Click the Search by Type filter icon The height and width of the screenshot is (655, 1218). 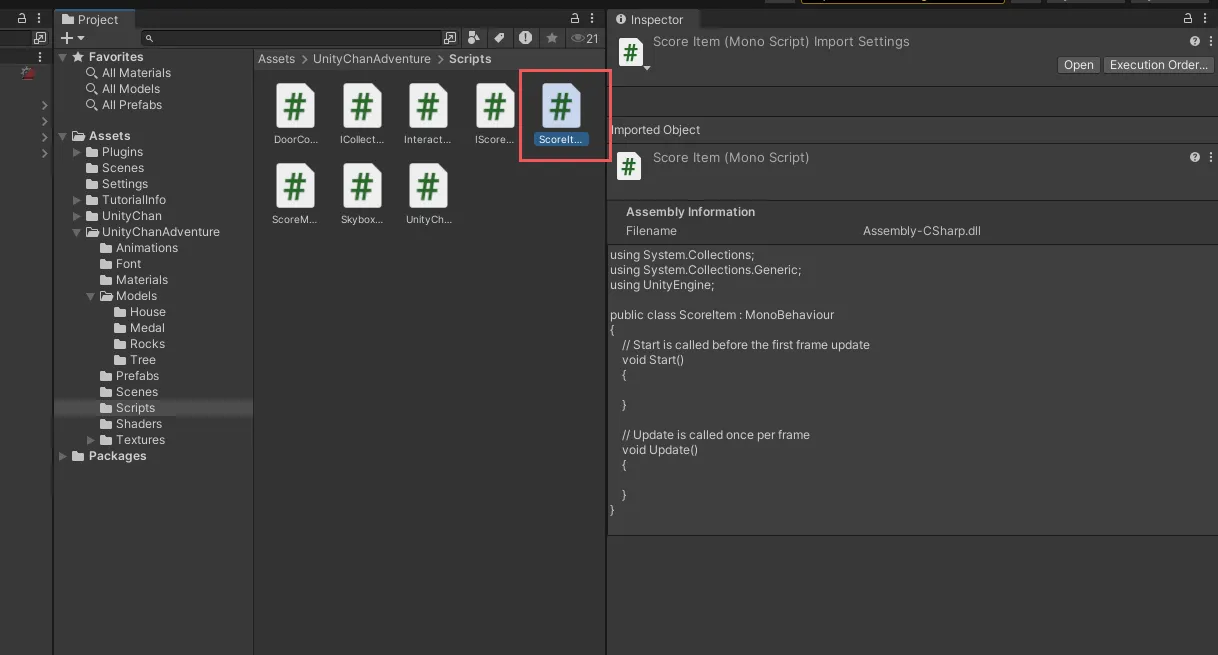474,38
